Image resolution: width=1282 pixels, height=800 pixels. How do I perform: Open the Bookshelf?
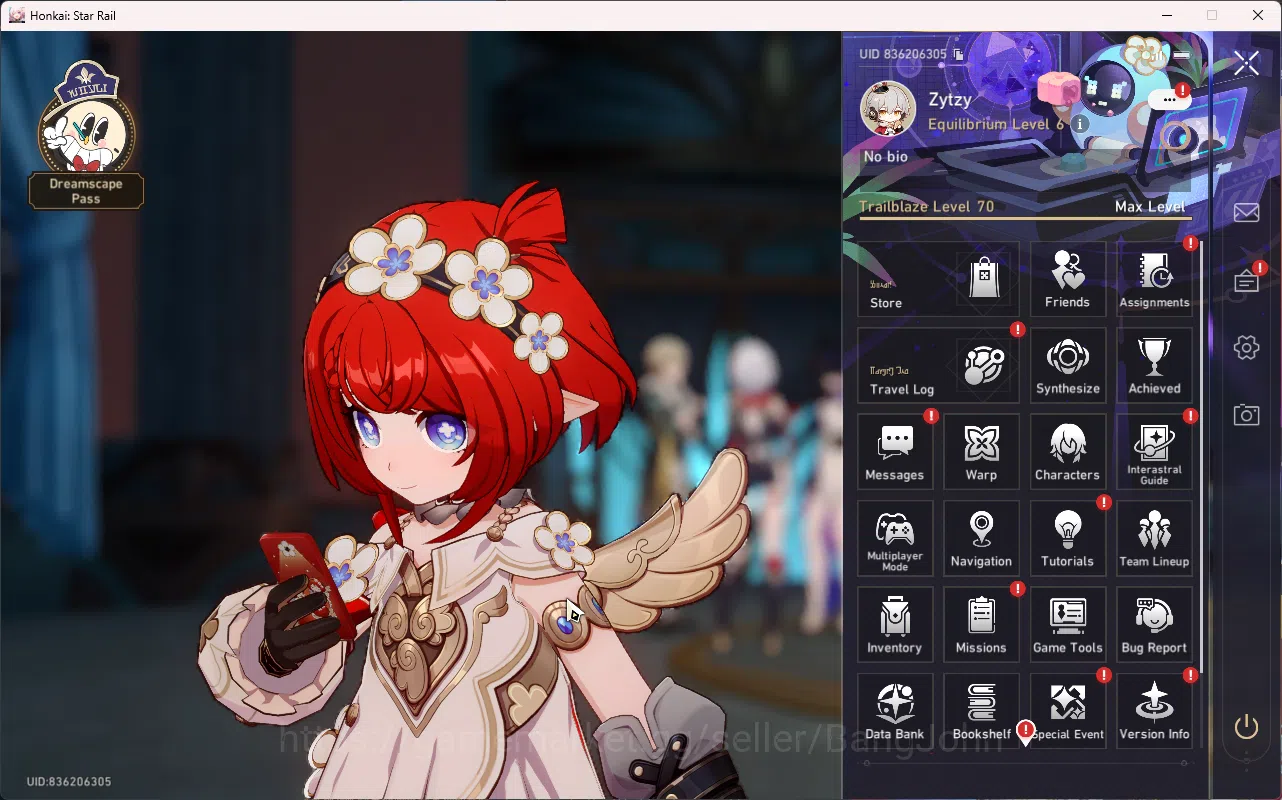pyautogui.click(x=981, y=711)
